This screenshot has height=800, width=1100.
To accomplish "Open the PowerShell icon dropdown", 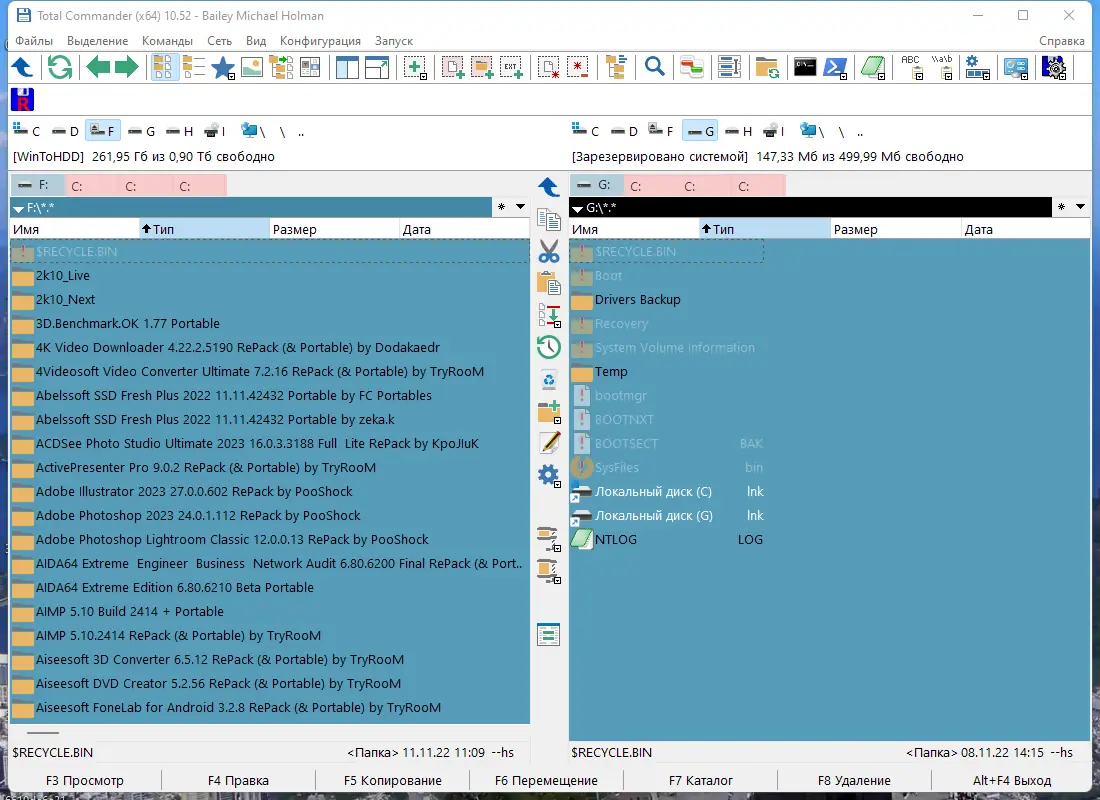I will (x=836, y=68).
